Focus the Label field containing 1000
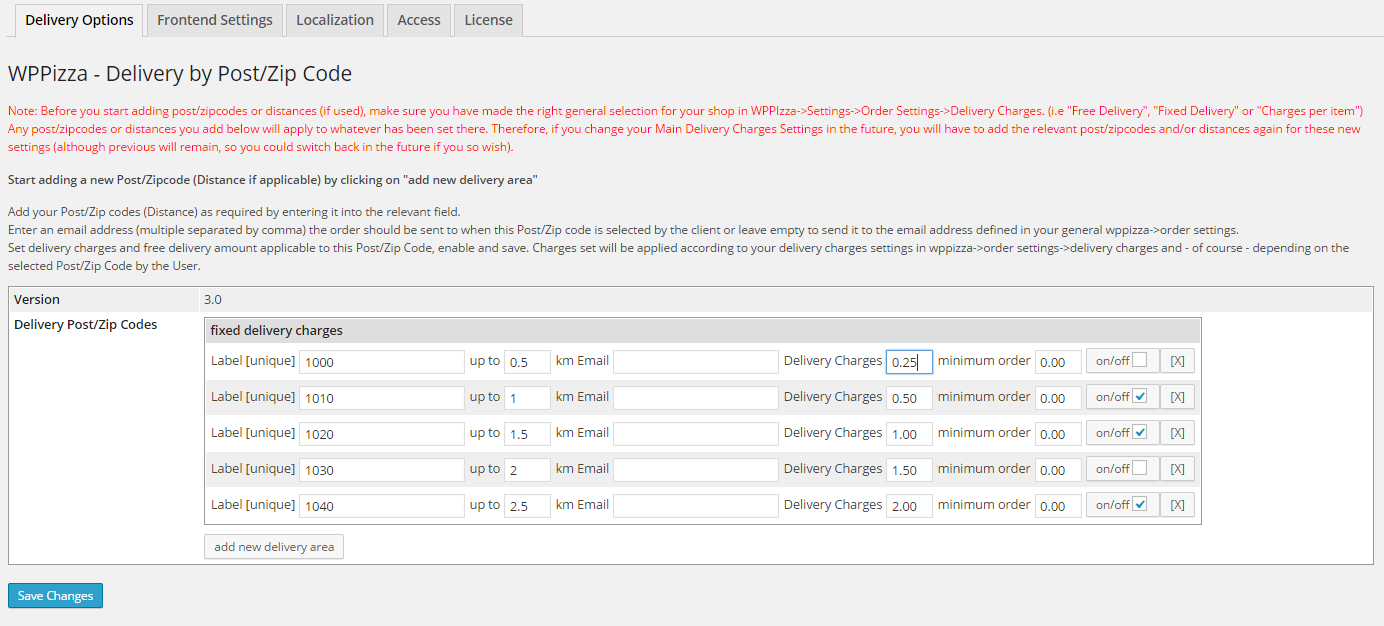Screen dimensions: 1384x626 click(x=382, y=362)
